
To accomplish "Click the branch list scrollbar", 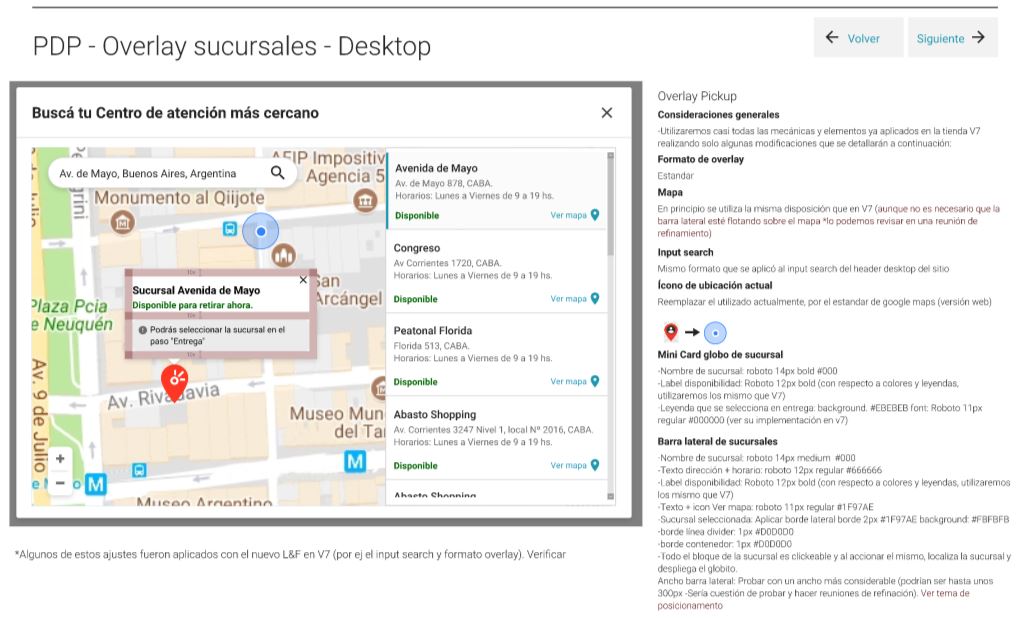I will [611, 207].
